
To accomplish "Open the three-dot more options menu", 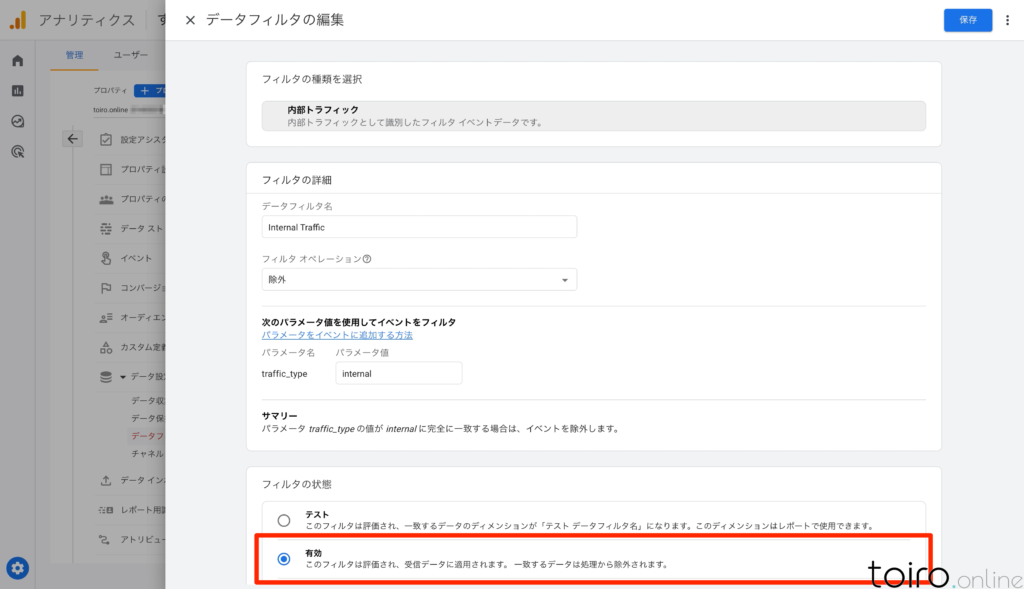I will click(1007, 20).
